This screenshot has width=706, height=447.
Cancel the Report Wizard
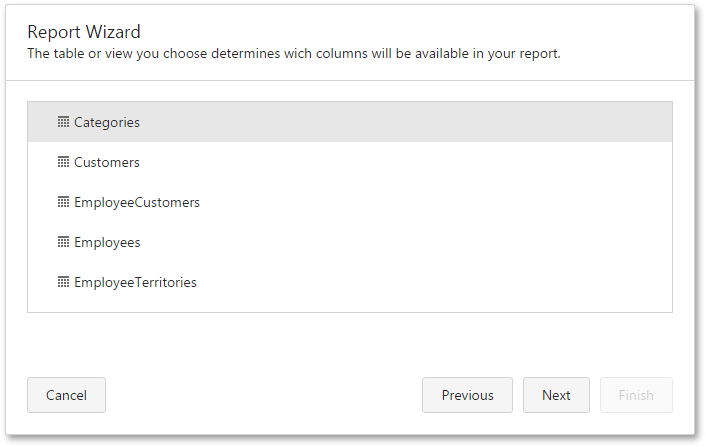pos(66,395)
